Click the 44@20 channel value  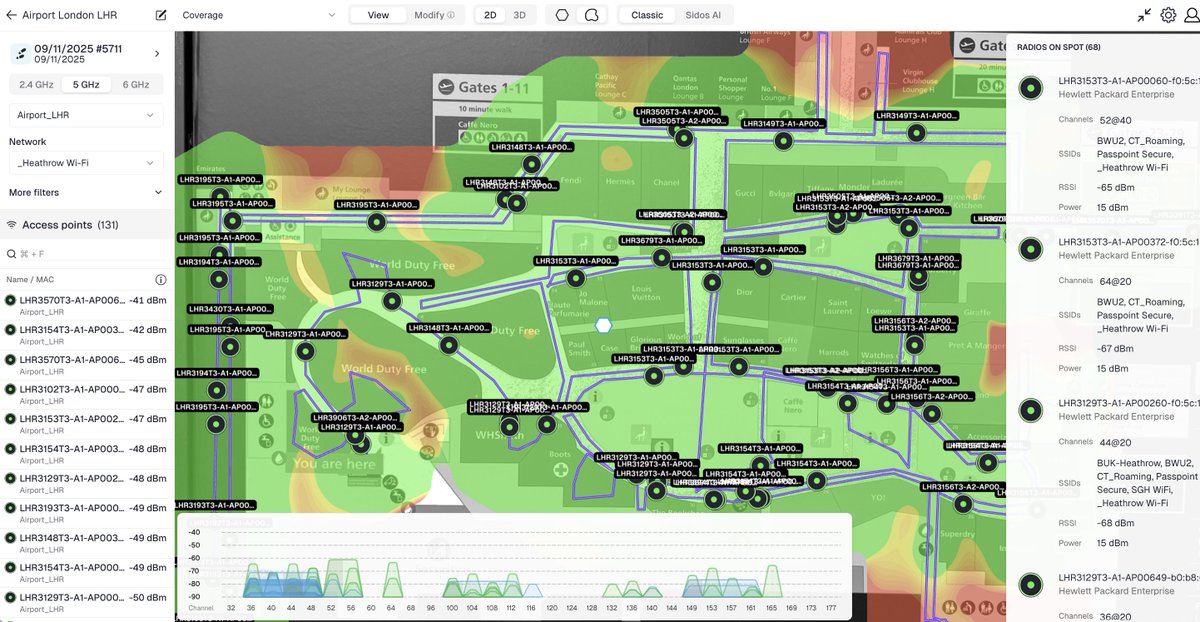[x=1115, y=442]
